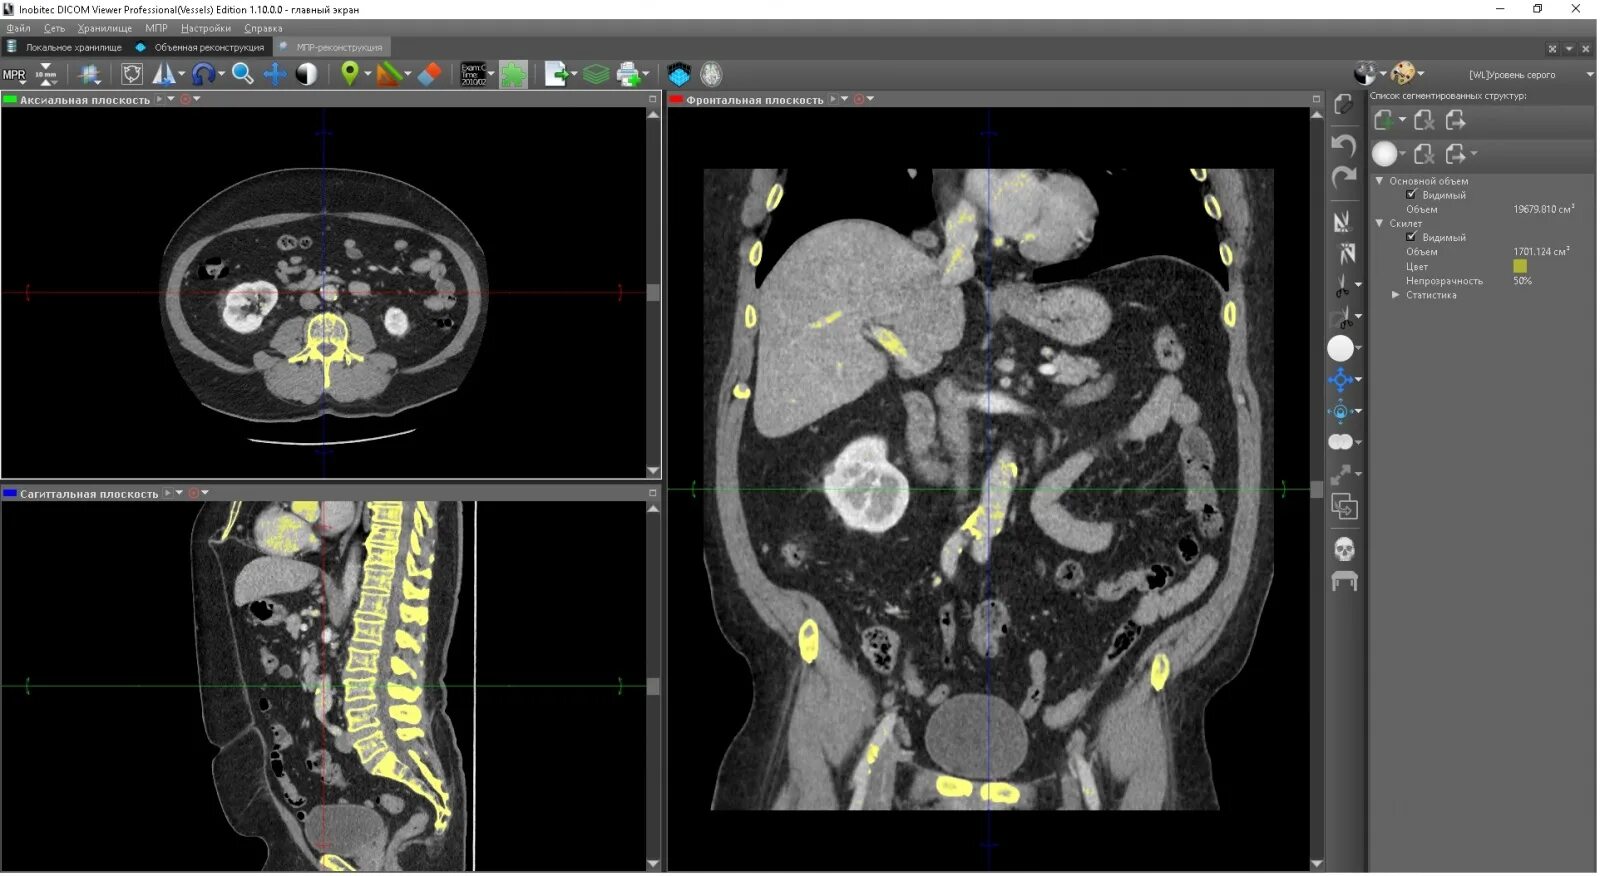This screenshot has width=1600, height=876.
Task: Choose the window/level contrast tool
Action: tap(307, 74)
